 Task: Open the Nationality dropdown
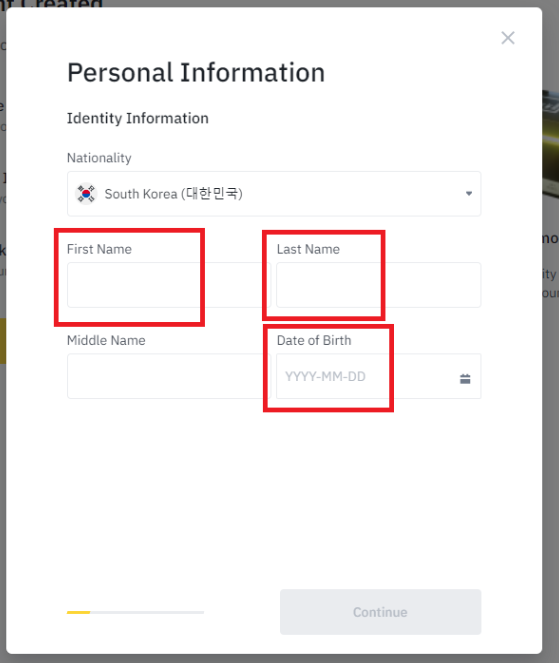(x=274, y=194)
